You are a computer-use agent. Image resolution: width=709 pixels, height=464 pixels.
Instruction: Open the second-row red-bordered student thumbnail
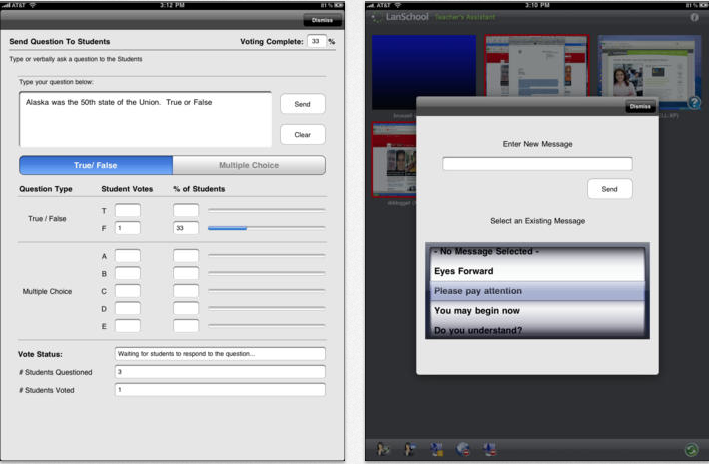(394, 160)
